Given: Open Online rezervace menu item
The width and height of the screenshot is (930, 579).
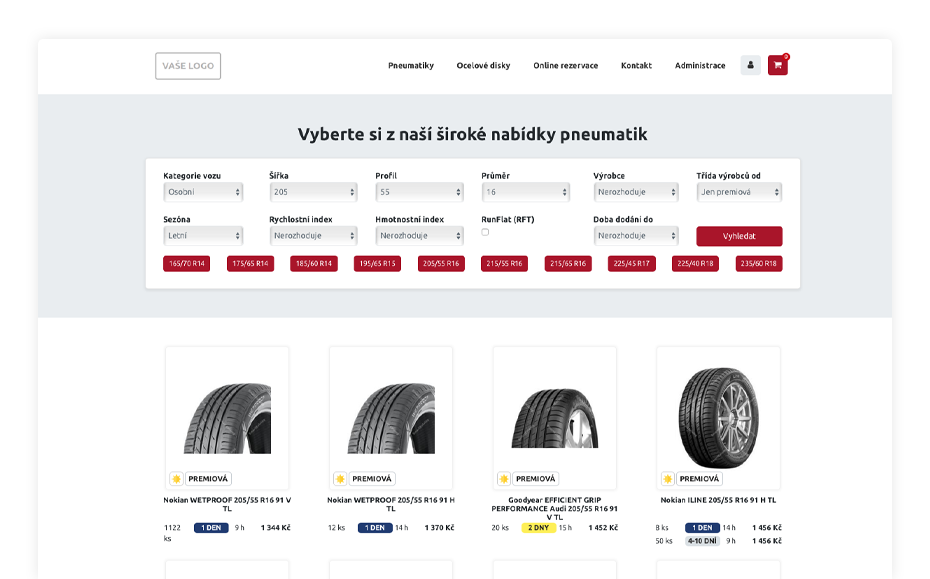Looking at the screenshot, I should pyautogui.click(x=565, y=66).
